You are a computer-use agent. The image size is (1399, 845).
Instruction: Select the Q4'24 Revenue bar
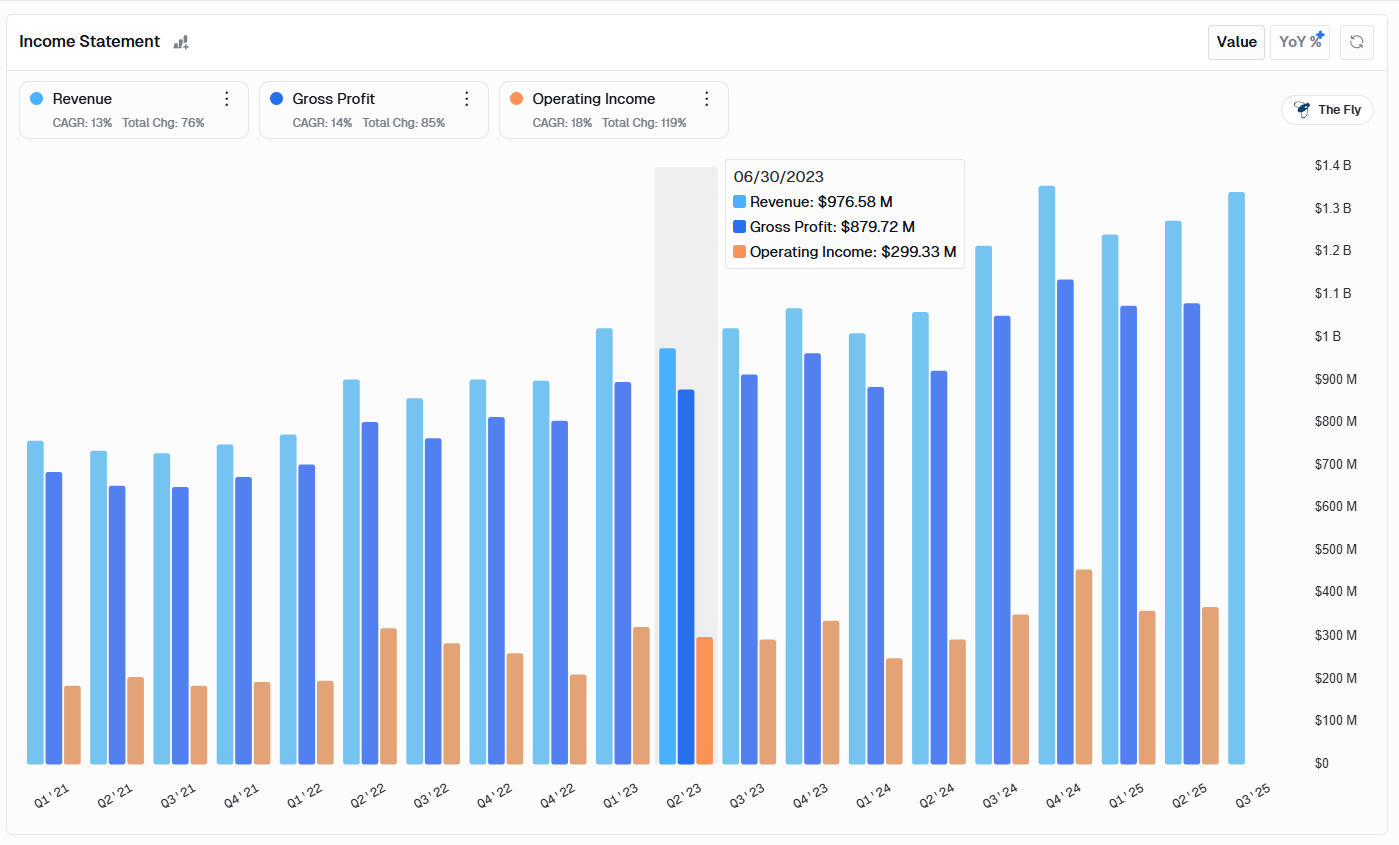point(1046,475)
